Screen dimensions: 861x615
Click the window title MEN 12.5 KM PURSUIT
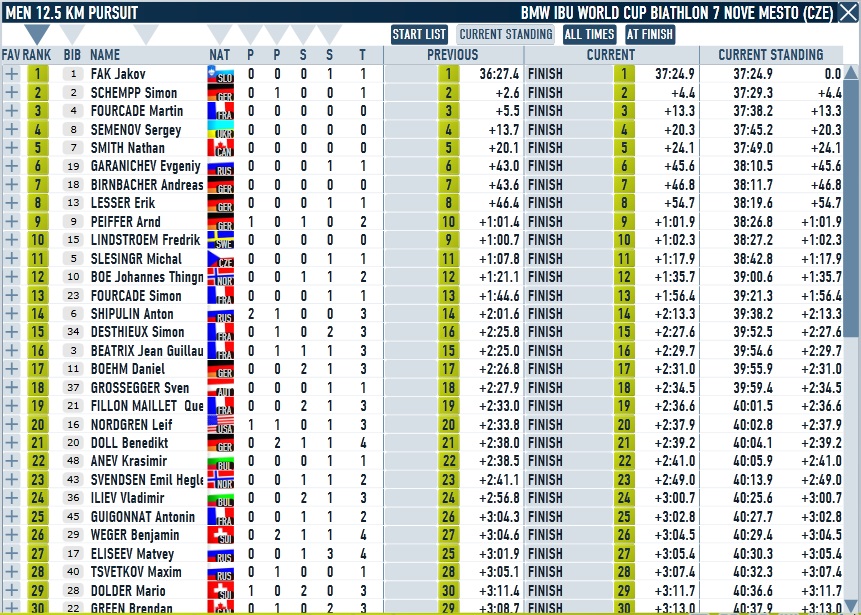pyautogui.click(x=71, y=13)
